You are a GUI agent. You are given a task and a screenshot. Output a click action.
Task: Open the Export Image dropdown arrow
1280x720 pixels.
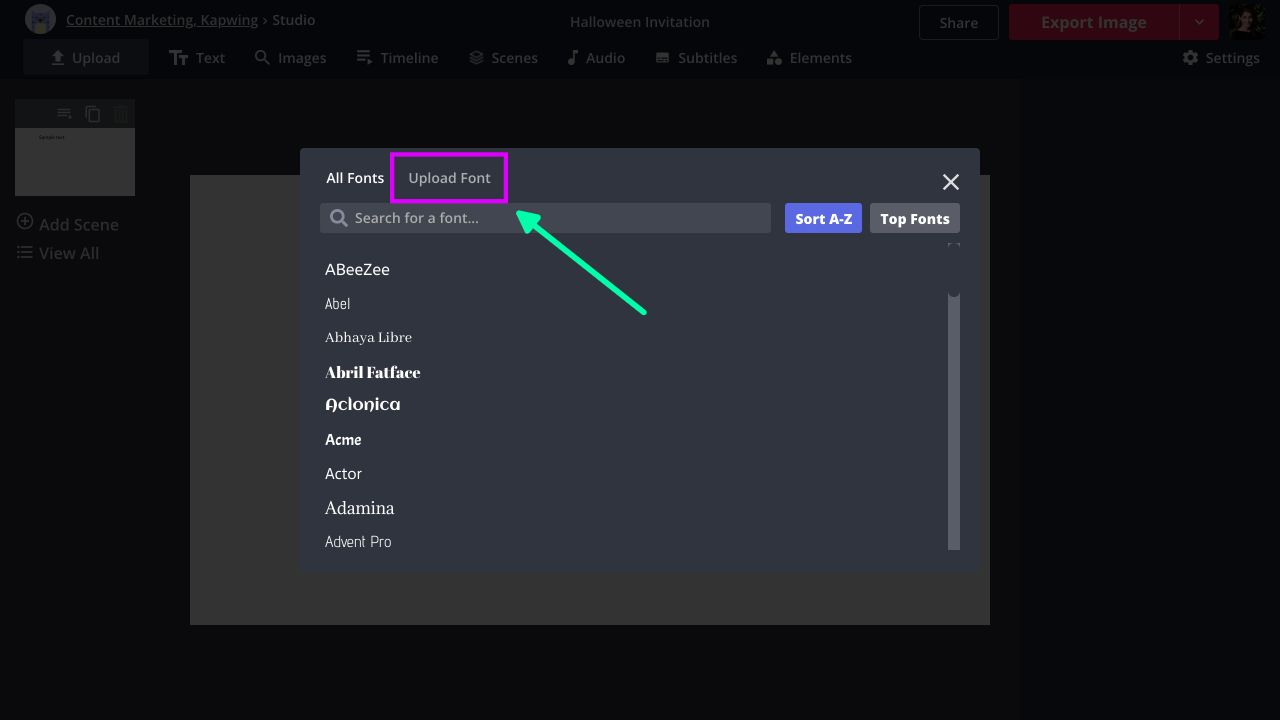(1199, 22)
